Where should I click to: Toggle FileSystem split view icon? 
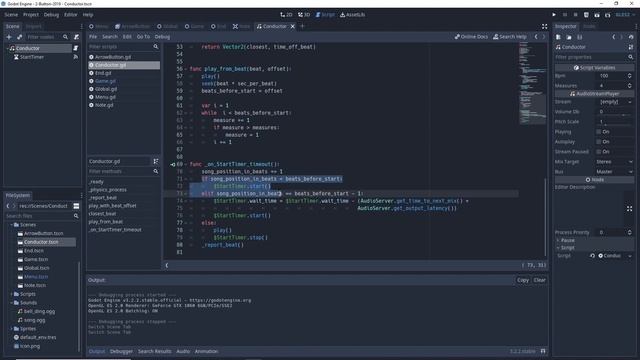[76, 206]
